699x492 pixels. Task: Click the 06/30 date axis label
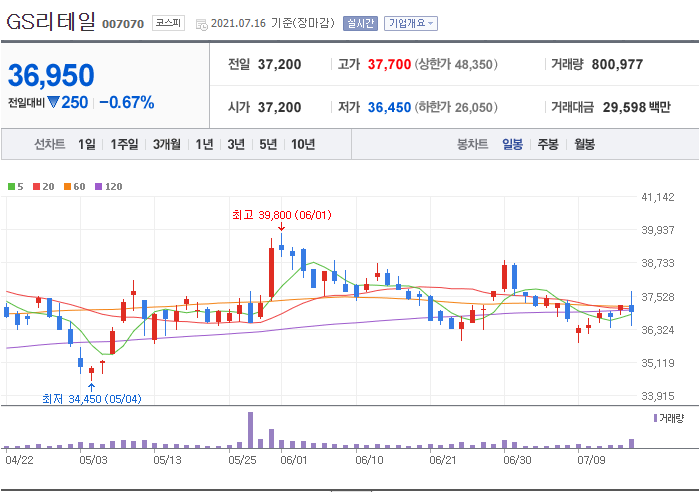(x=517, y=459)
